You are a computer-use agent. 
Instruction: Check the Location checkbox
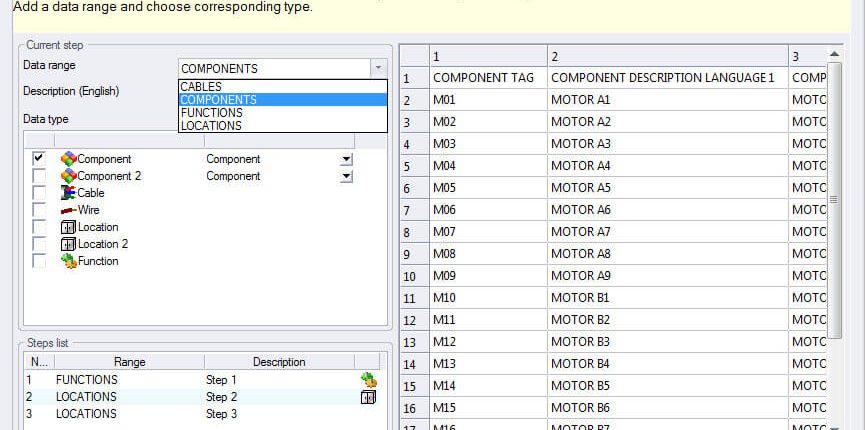39,227
